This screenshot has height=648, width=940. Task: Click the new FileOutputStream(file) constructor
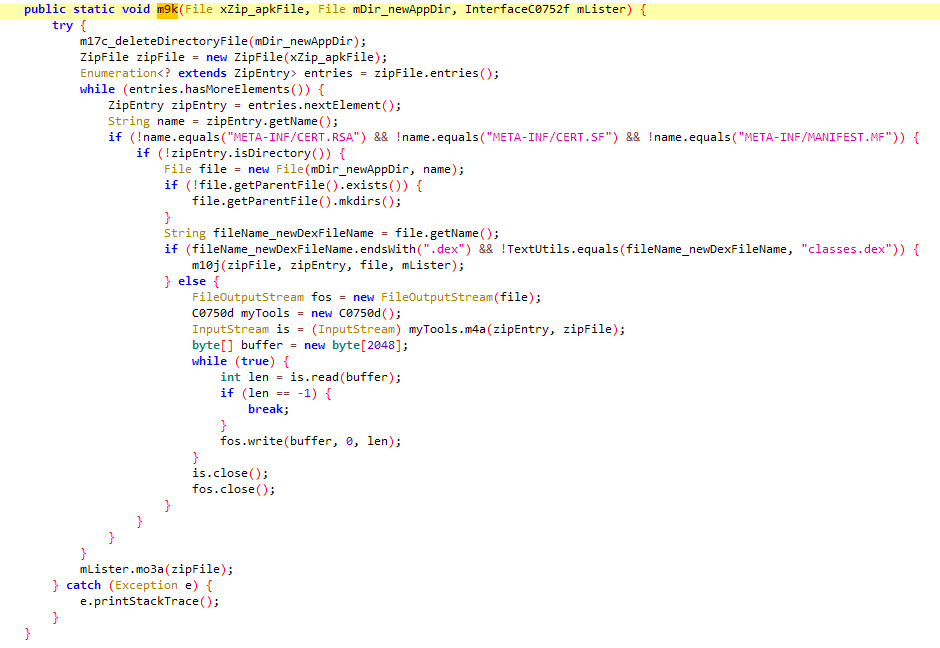(443, 297)
